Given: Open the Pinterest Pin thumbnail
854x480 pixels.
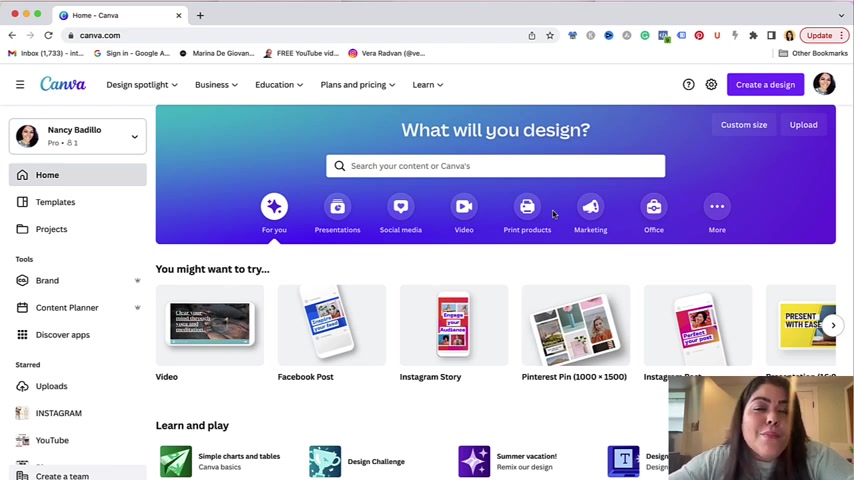Looking at the screenshot, I should (x=576, y=325).
